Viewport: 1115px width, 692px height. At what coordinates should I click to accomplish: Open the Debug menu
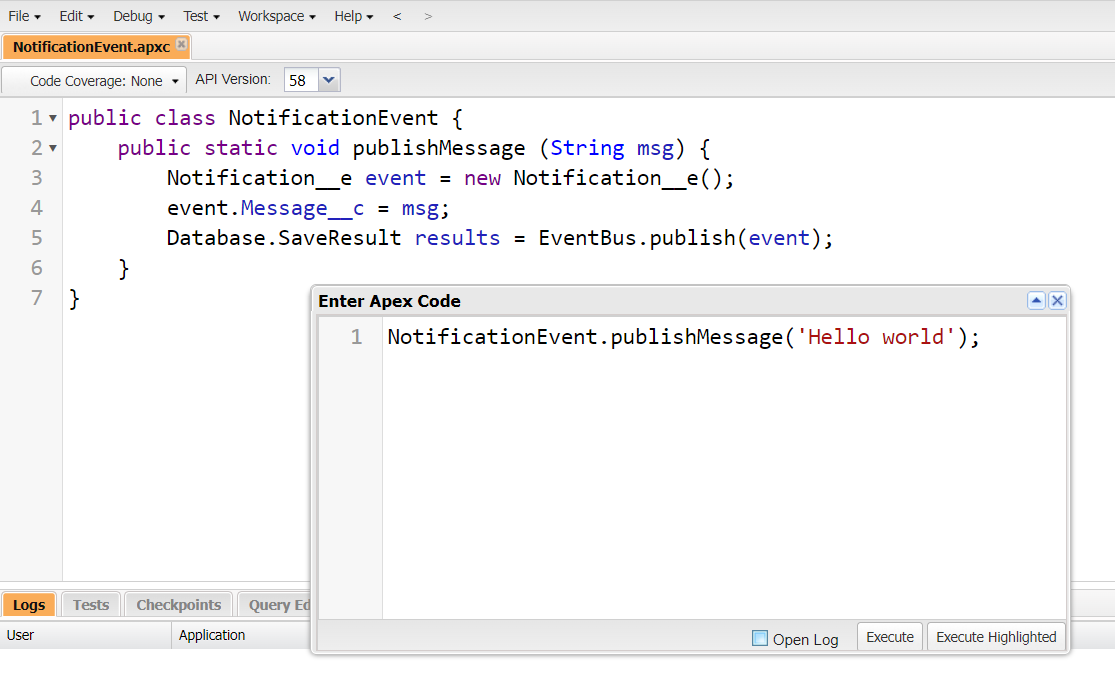139,16
